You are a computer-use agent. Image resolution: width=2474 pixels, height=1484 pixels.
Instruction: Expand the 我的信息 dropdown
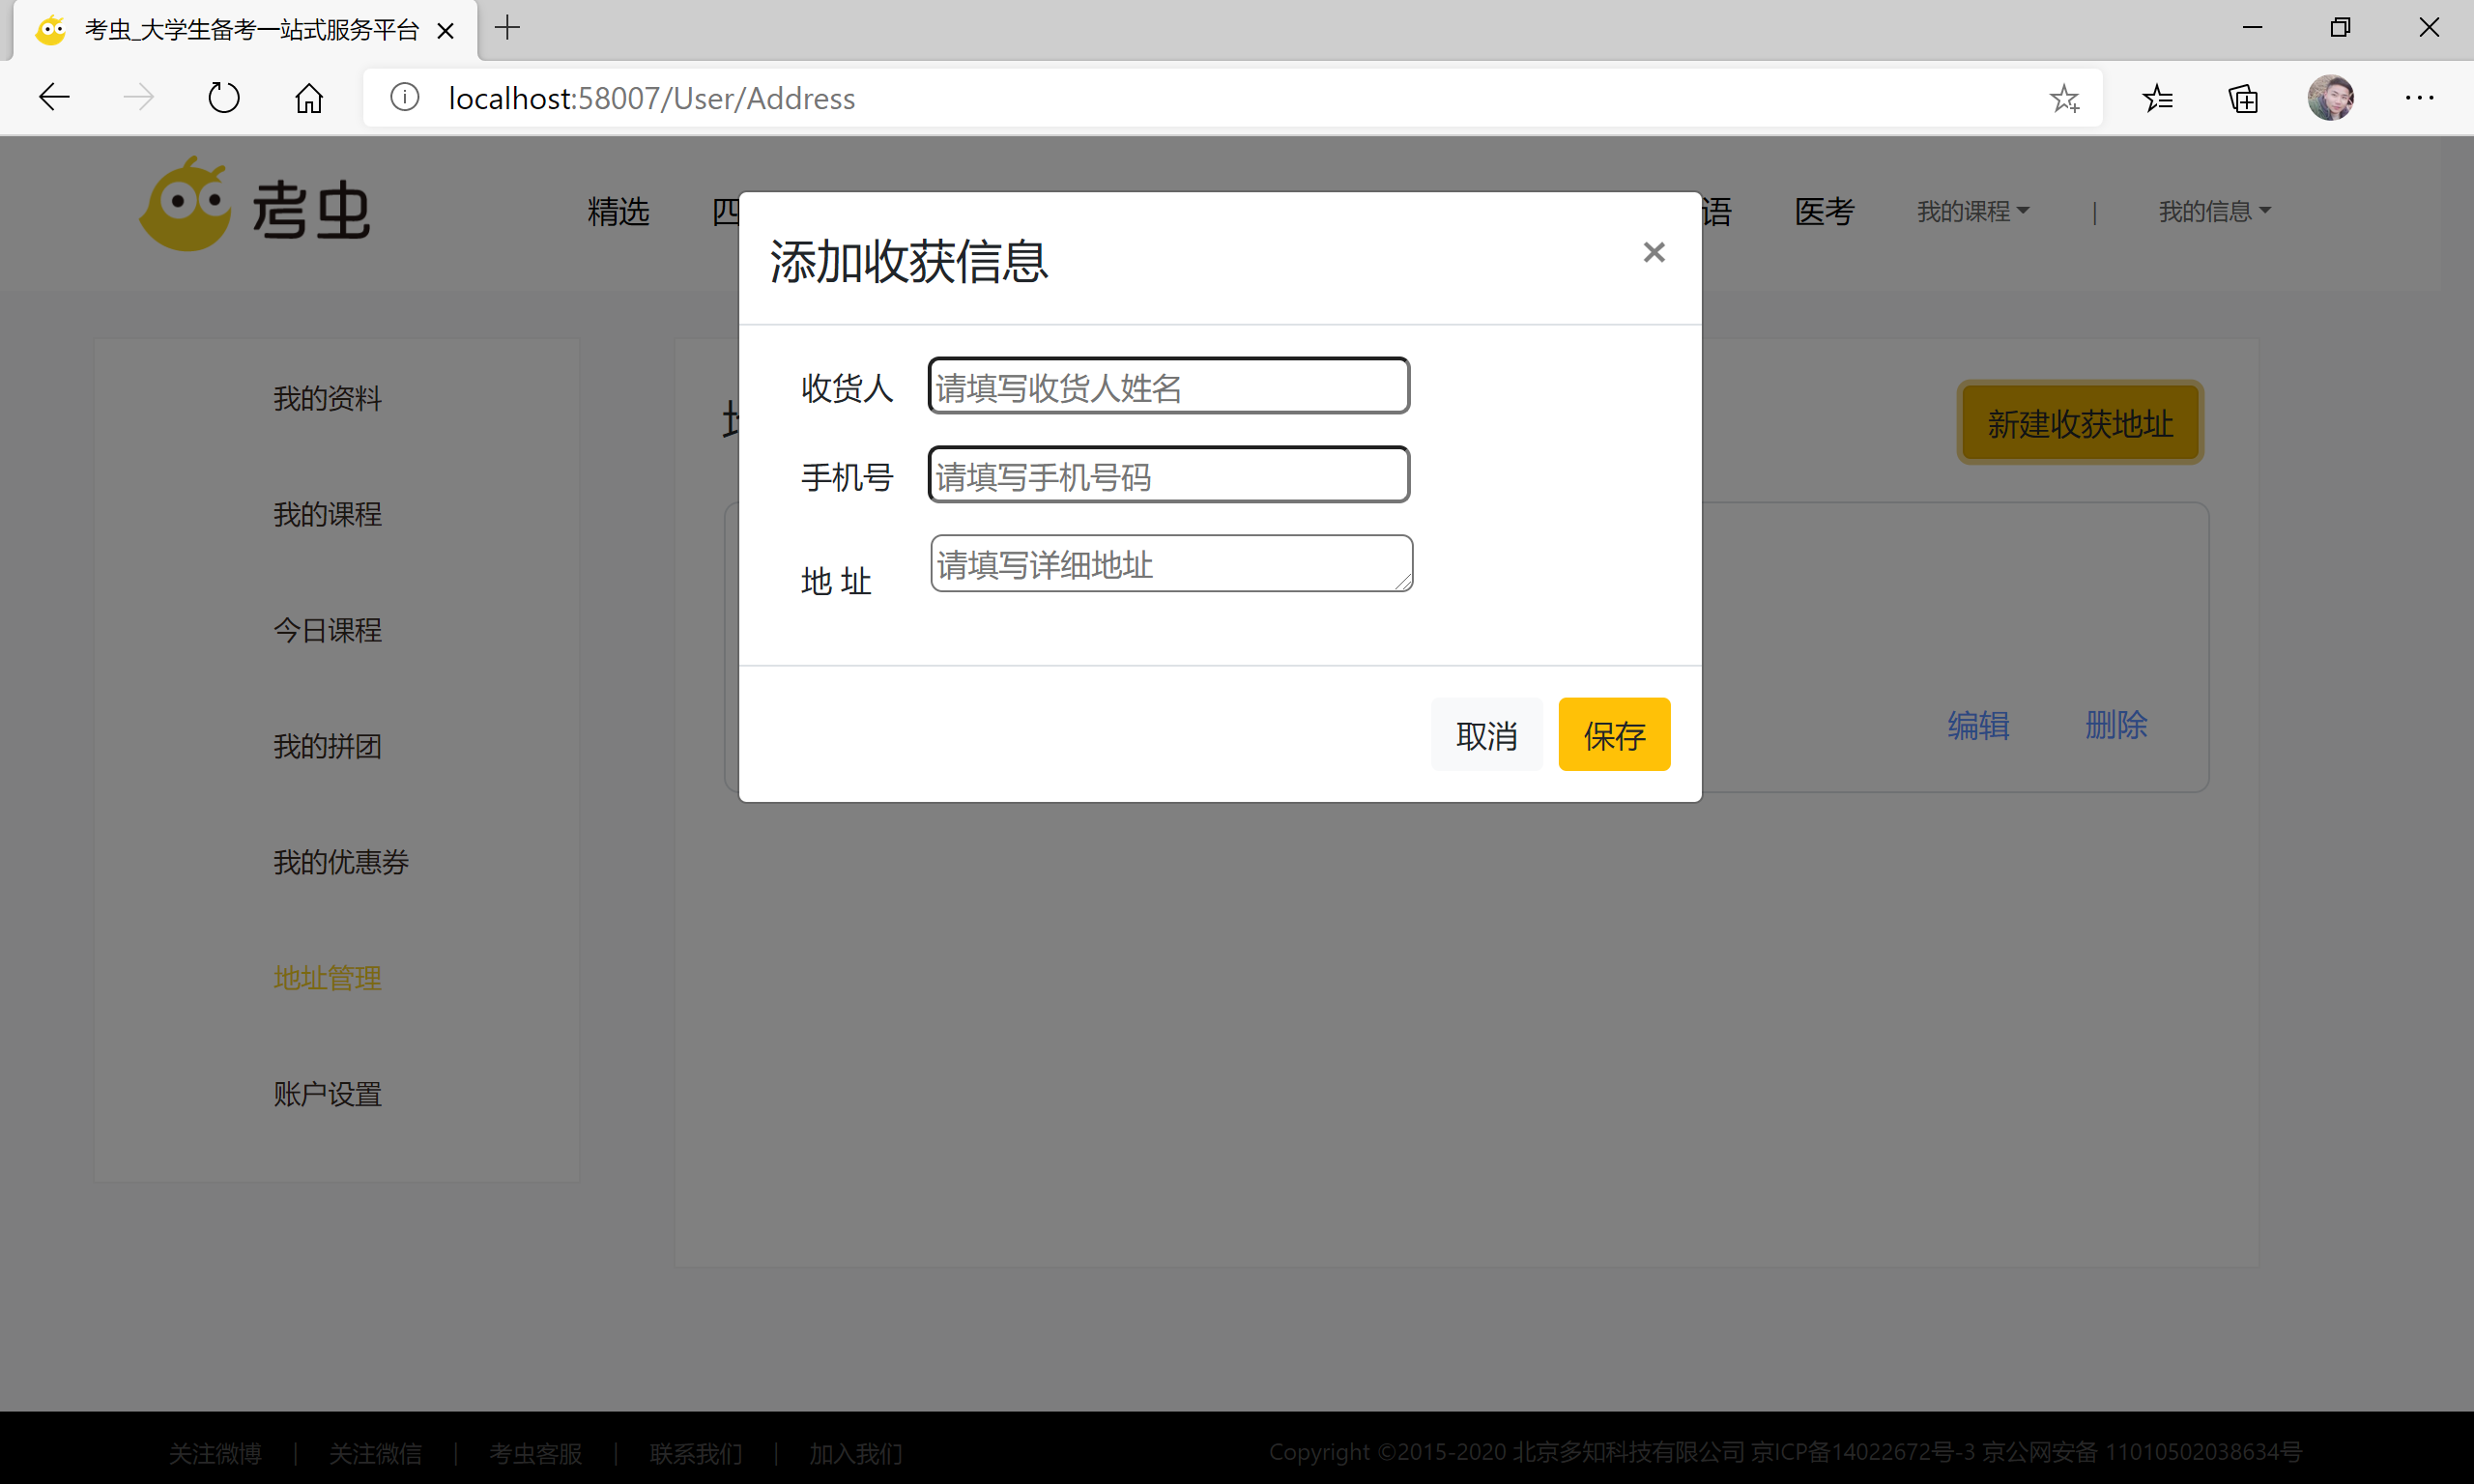coord(2213,211)
